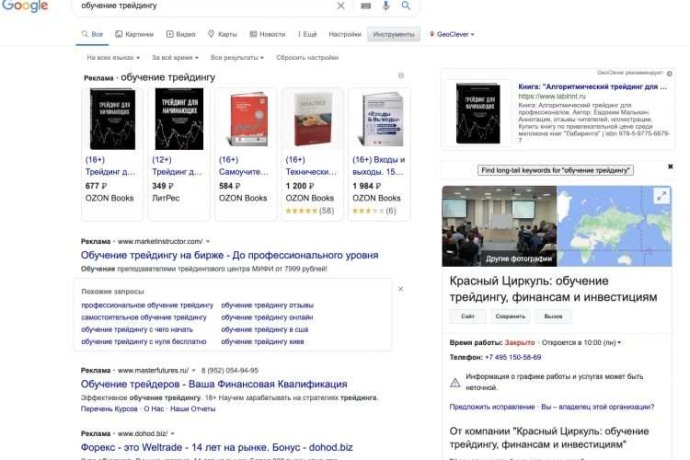
Task: Click the 'Выход' button in the knowledge panel
Action: tap(553, 316)
